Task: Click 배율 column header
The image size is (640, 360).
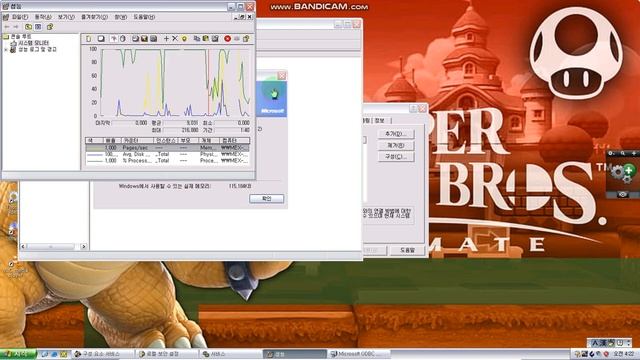Action: point(111,140)
